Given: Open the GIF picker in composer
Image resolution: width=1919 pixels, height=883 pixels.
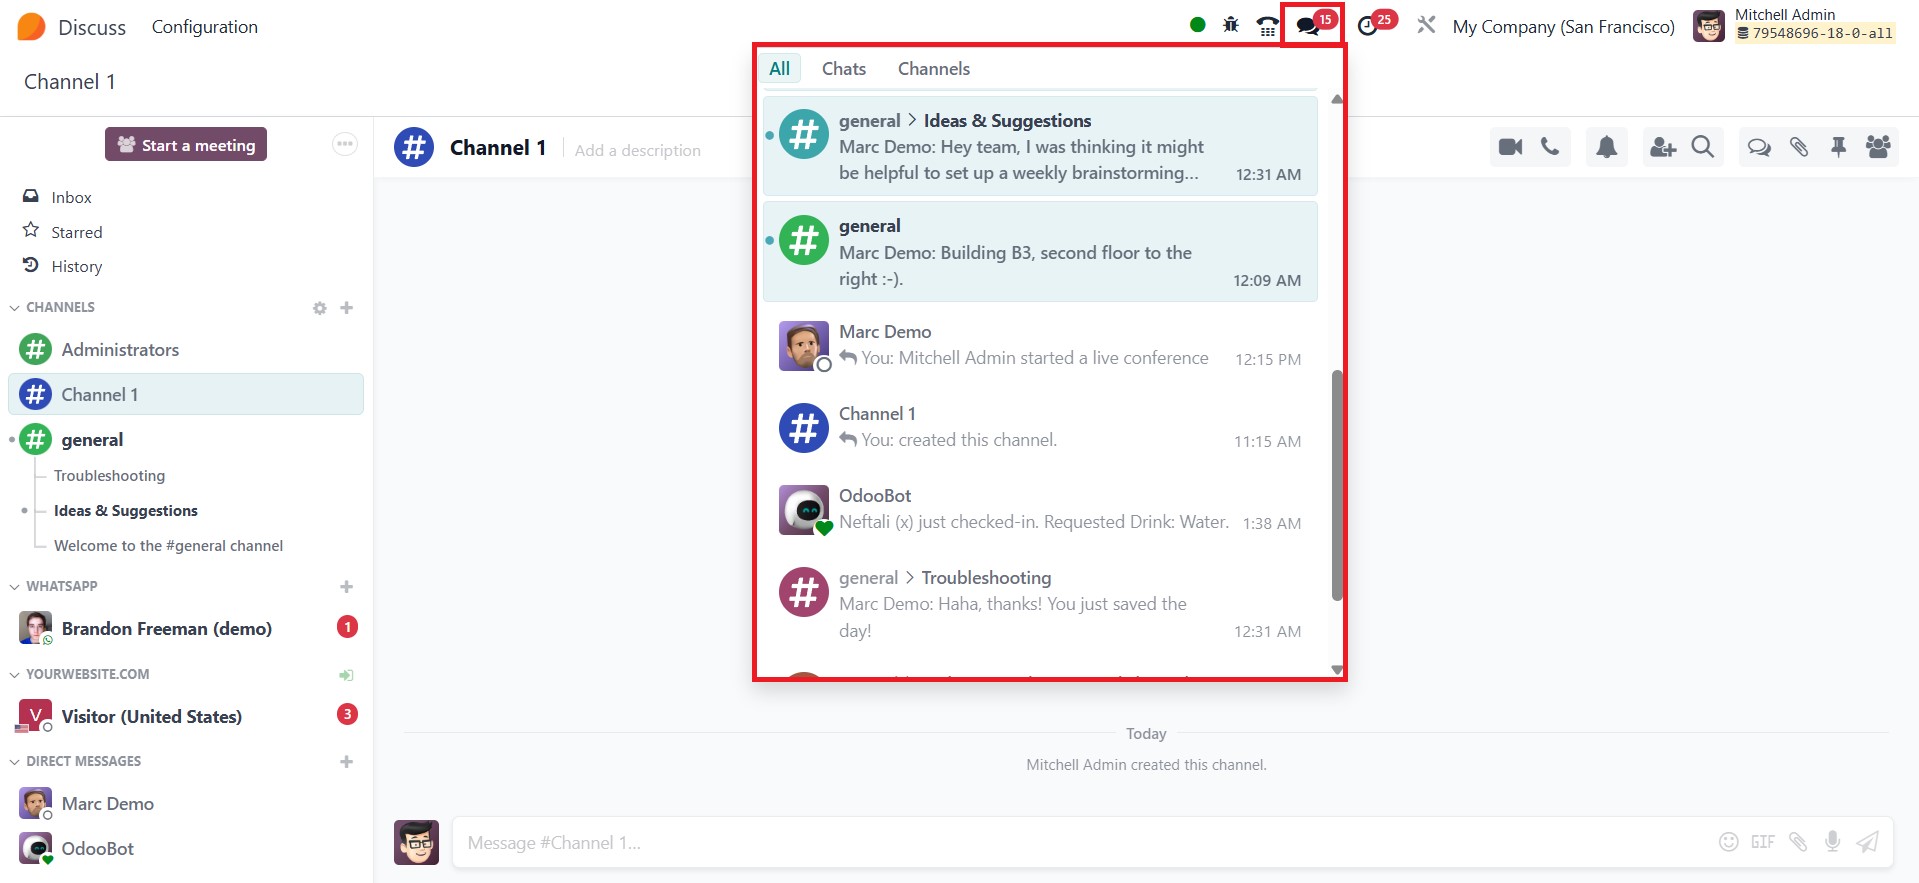Looking at the screenshot, I should (x=1763, y=842).
